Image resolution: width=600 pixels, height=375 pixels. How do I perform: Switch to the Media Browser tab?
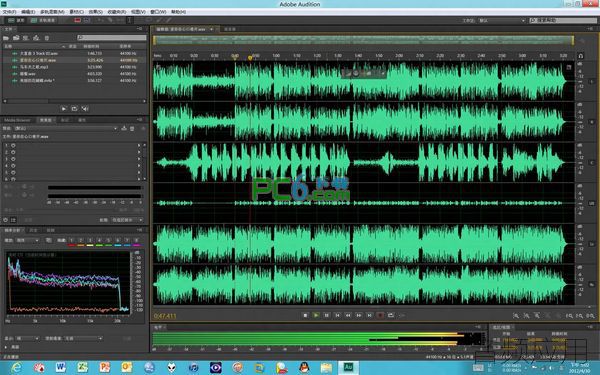[17, 120]
